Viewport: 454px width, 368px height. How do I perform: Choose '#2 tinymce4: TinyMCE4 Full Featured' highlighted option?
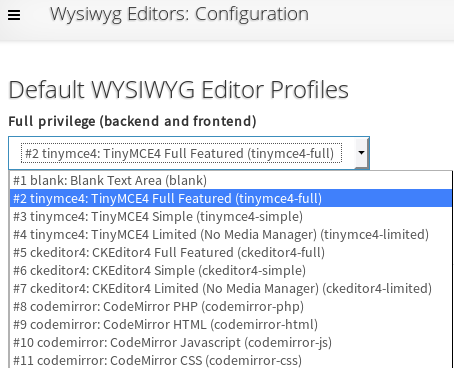click(x=231, y=199)
